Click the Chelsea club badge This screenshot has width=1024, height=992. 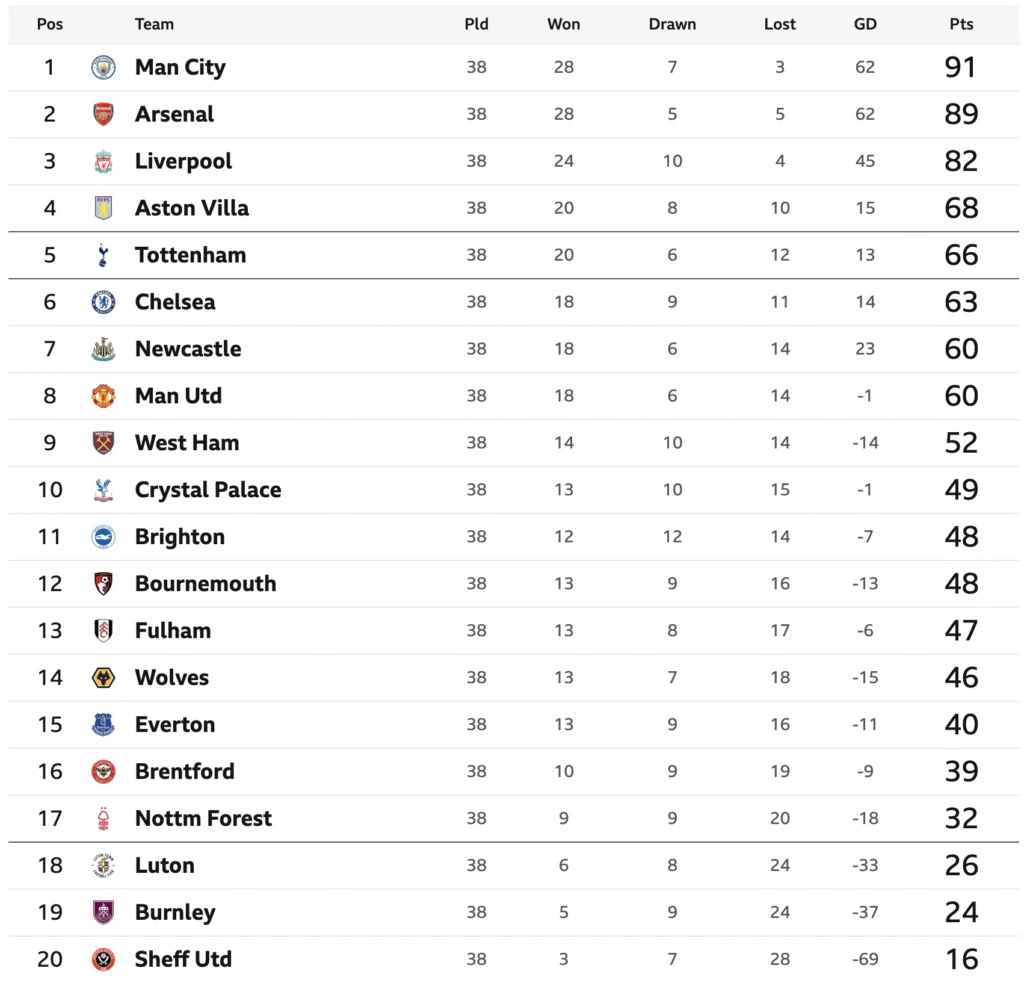(x=103, y=302)
